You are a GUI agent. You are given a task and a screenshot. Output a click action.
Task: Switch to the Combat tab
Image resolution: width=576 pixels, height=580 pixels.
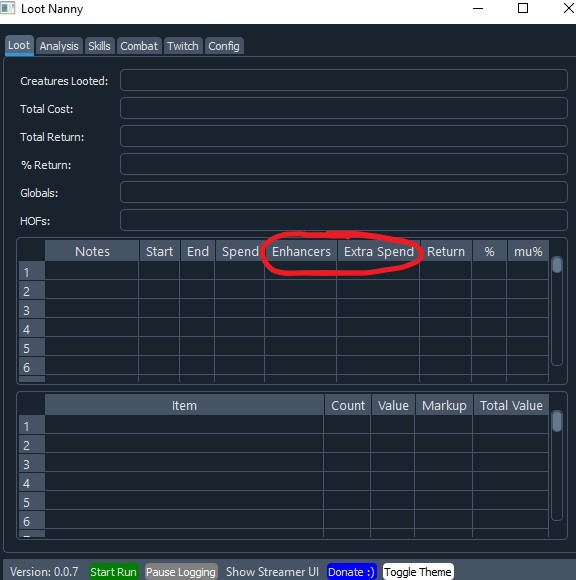pyautogui.click(x=139, y=46)
